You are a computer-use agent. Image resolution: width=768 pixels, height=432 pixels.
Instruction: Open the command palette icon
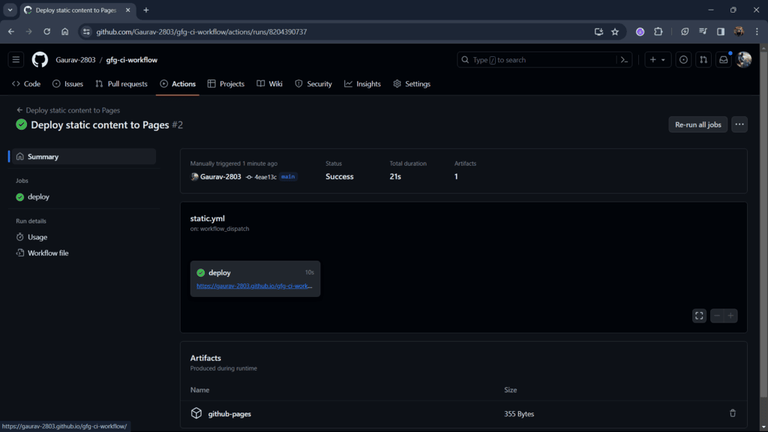tap(624, 60)
